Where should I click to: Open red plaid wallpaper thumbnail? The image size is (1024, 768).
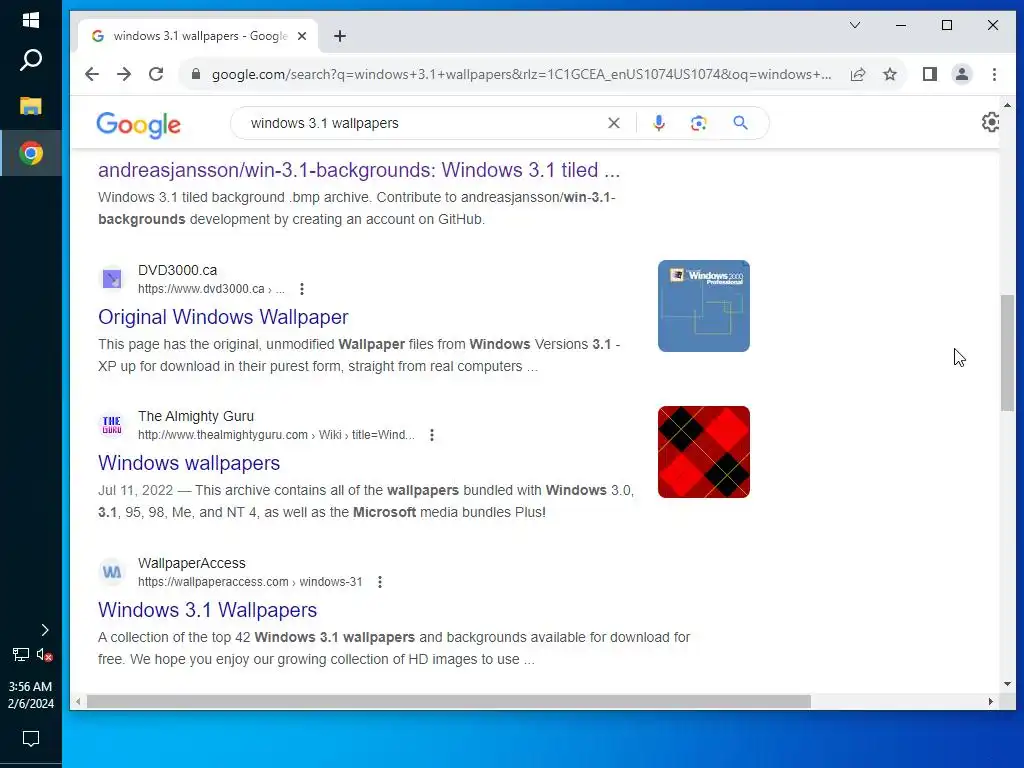point(703,452)
